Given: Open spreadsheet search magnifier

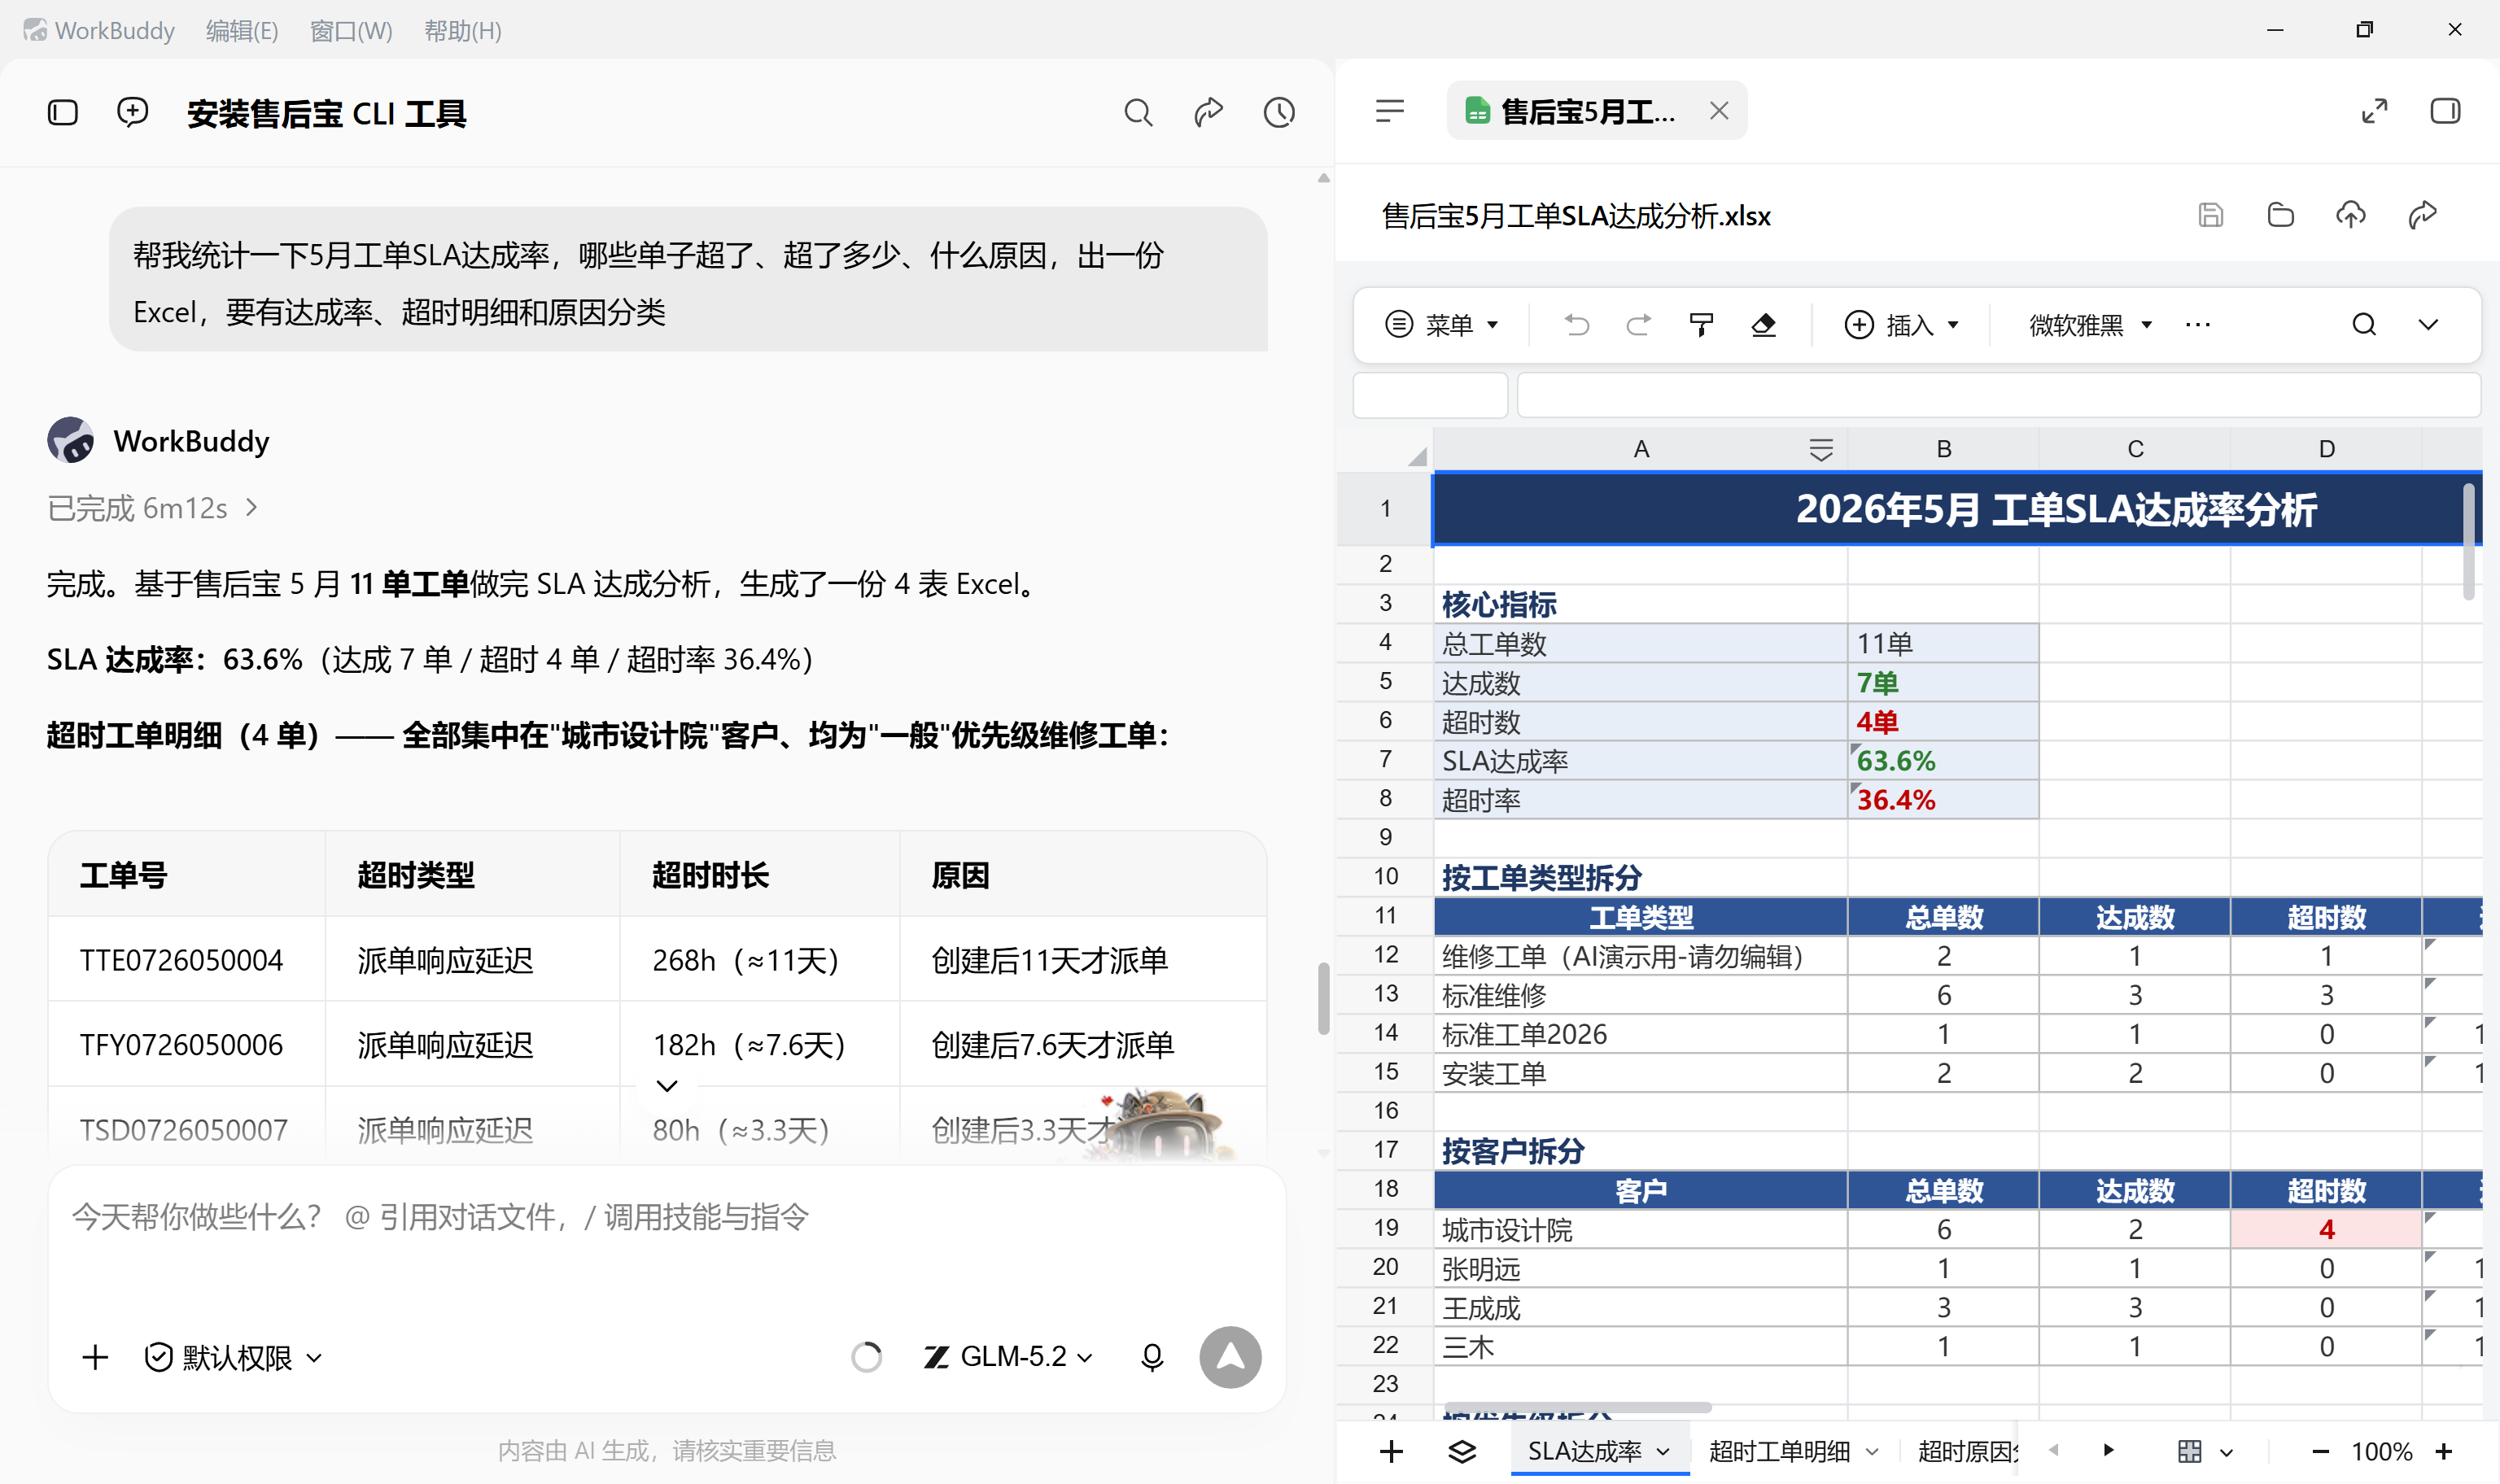Looking at the screenshot, I should tap(2364, 325).
